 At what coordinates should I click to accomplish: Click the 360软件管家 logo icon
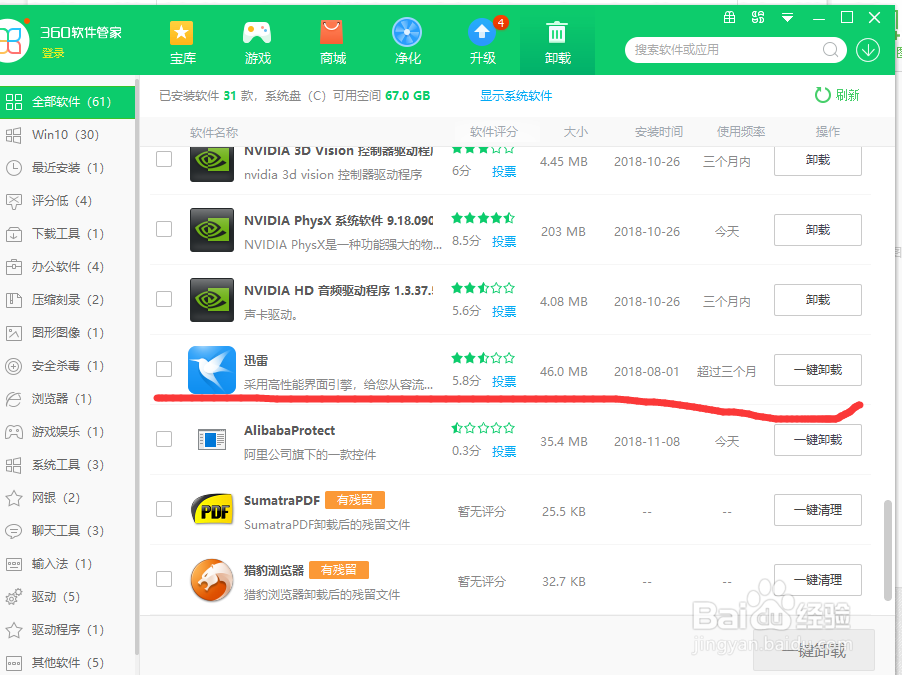click(x=13, y=40)
